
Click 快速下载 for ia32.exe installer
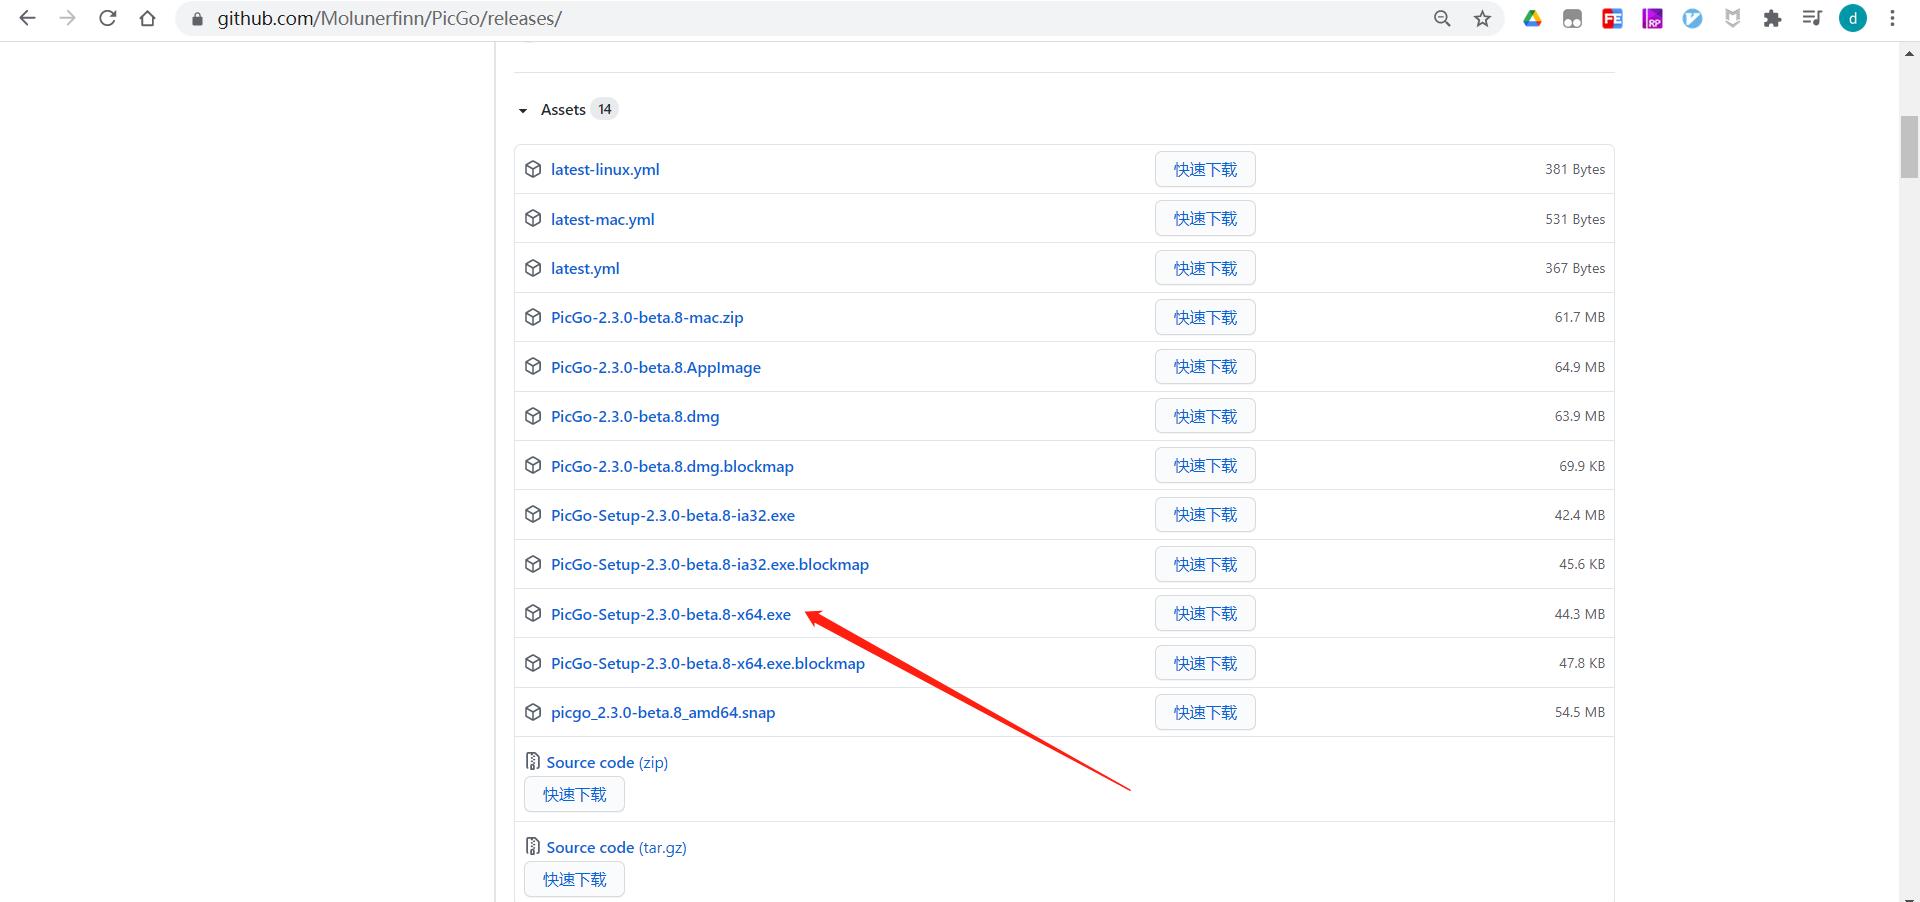coord(1205,515)
